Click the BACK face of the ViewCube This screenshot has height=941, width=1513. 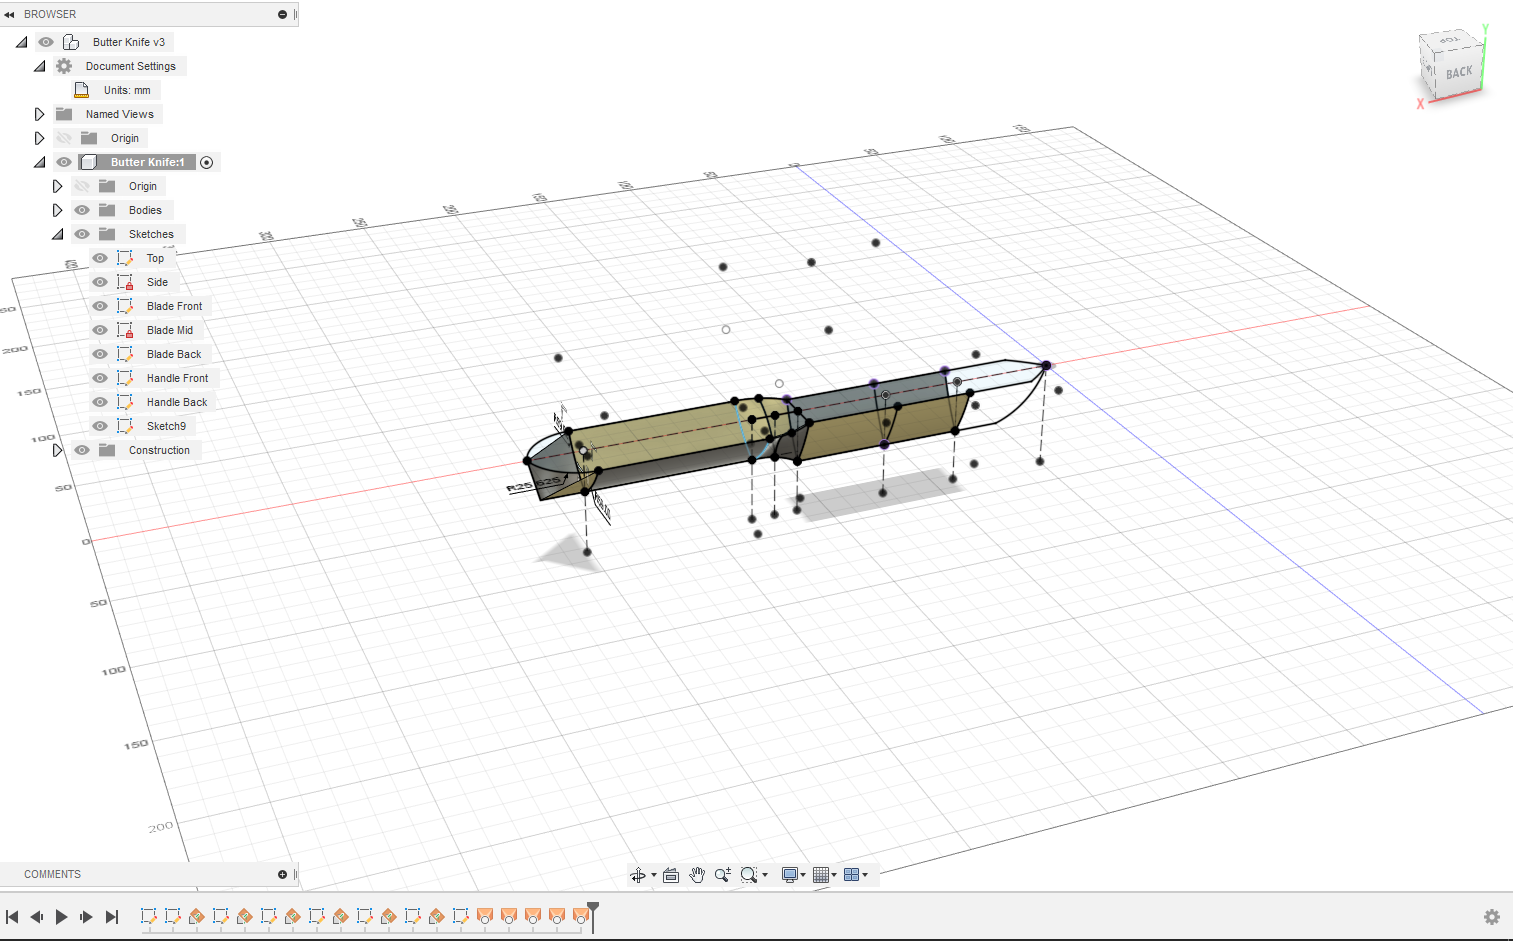pyautogui.click(x=1458, y=73)
